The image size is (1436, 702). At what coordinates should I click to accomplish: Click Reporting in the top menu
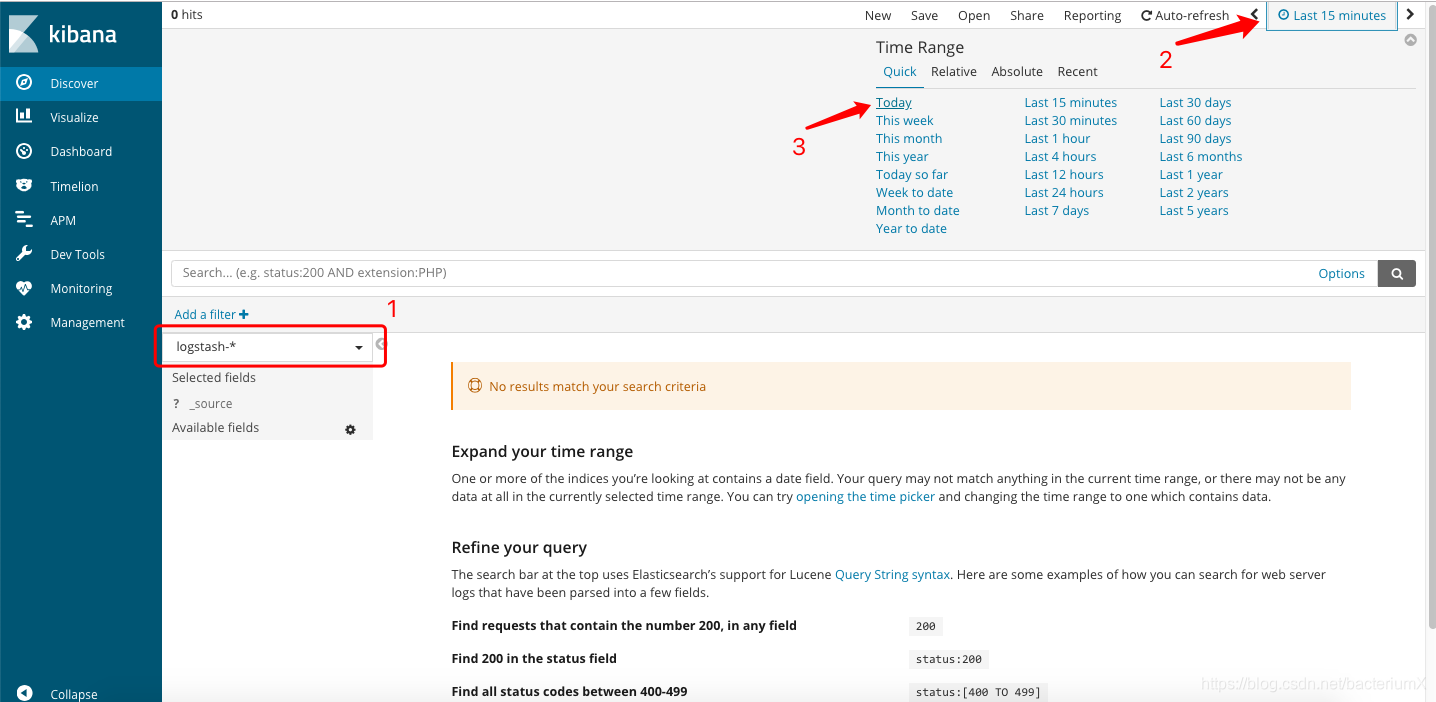(1092, 15)
